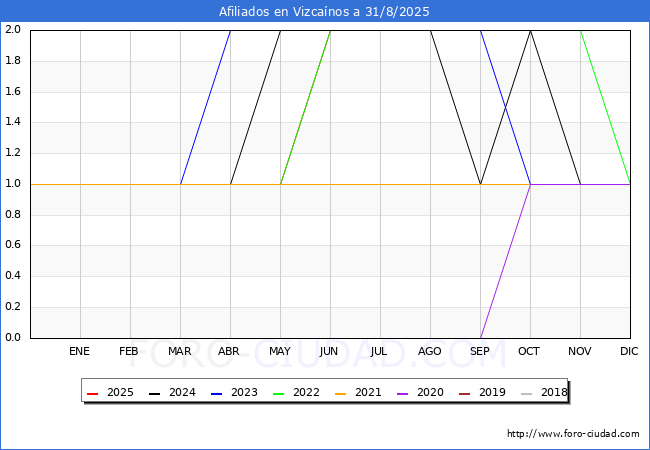Click the JUL month axis label
The image size is (650, 450).
pos(379,351)
